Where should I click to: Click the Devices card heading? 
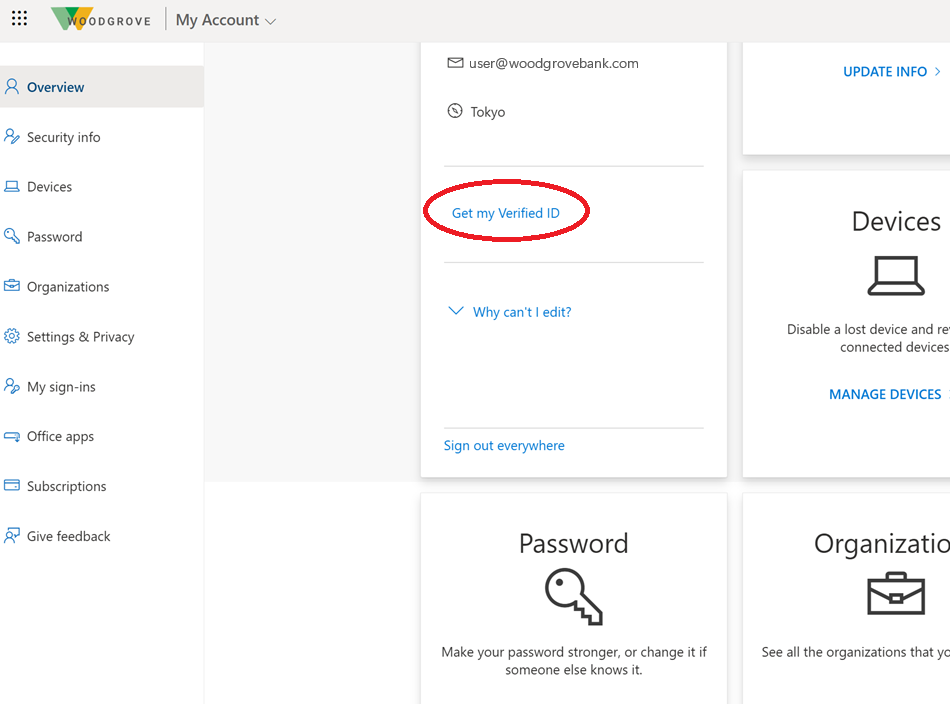pyautogui.click(x=896, y=222)
